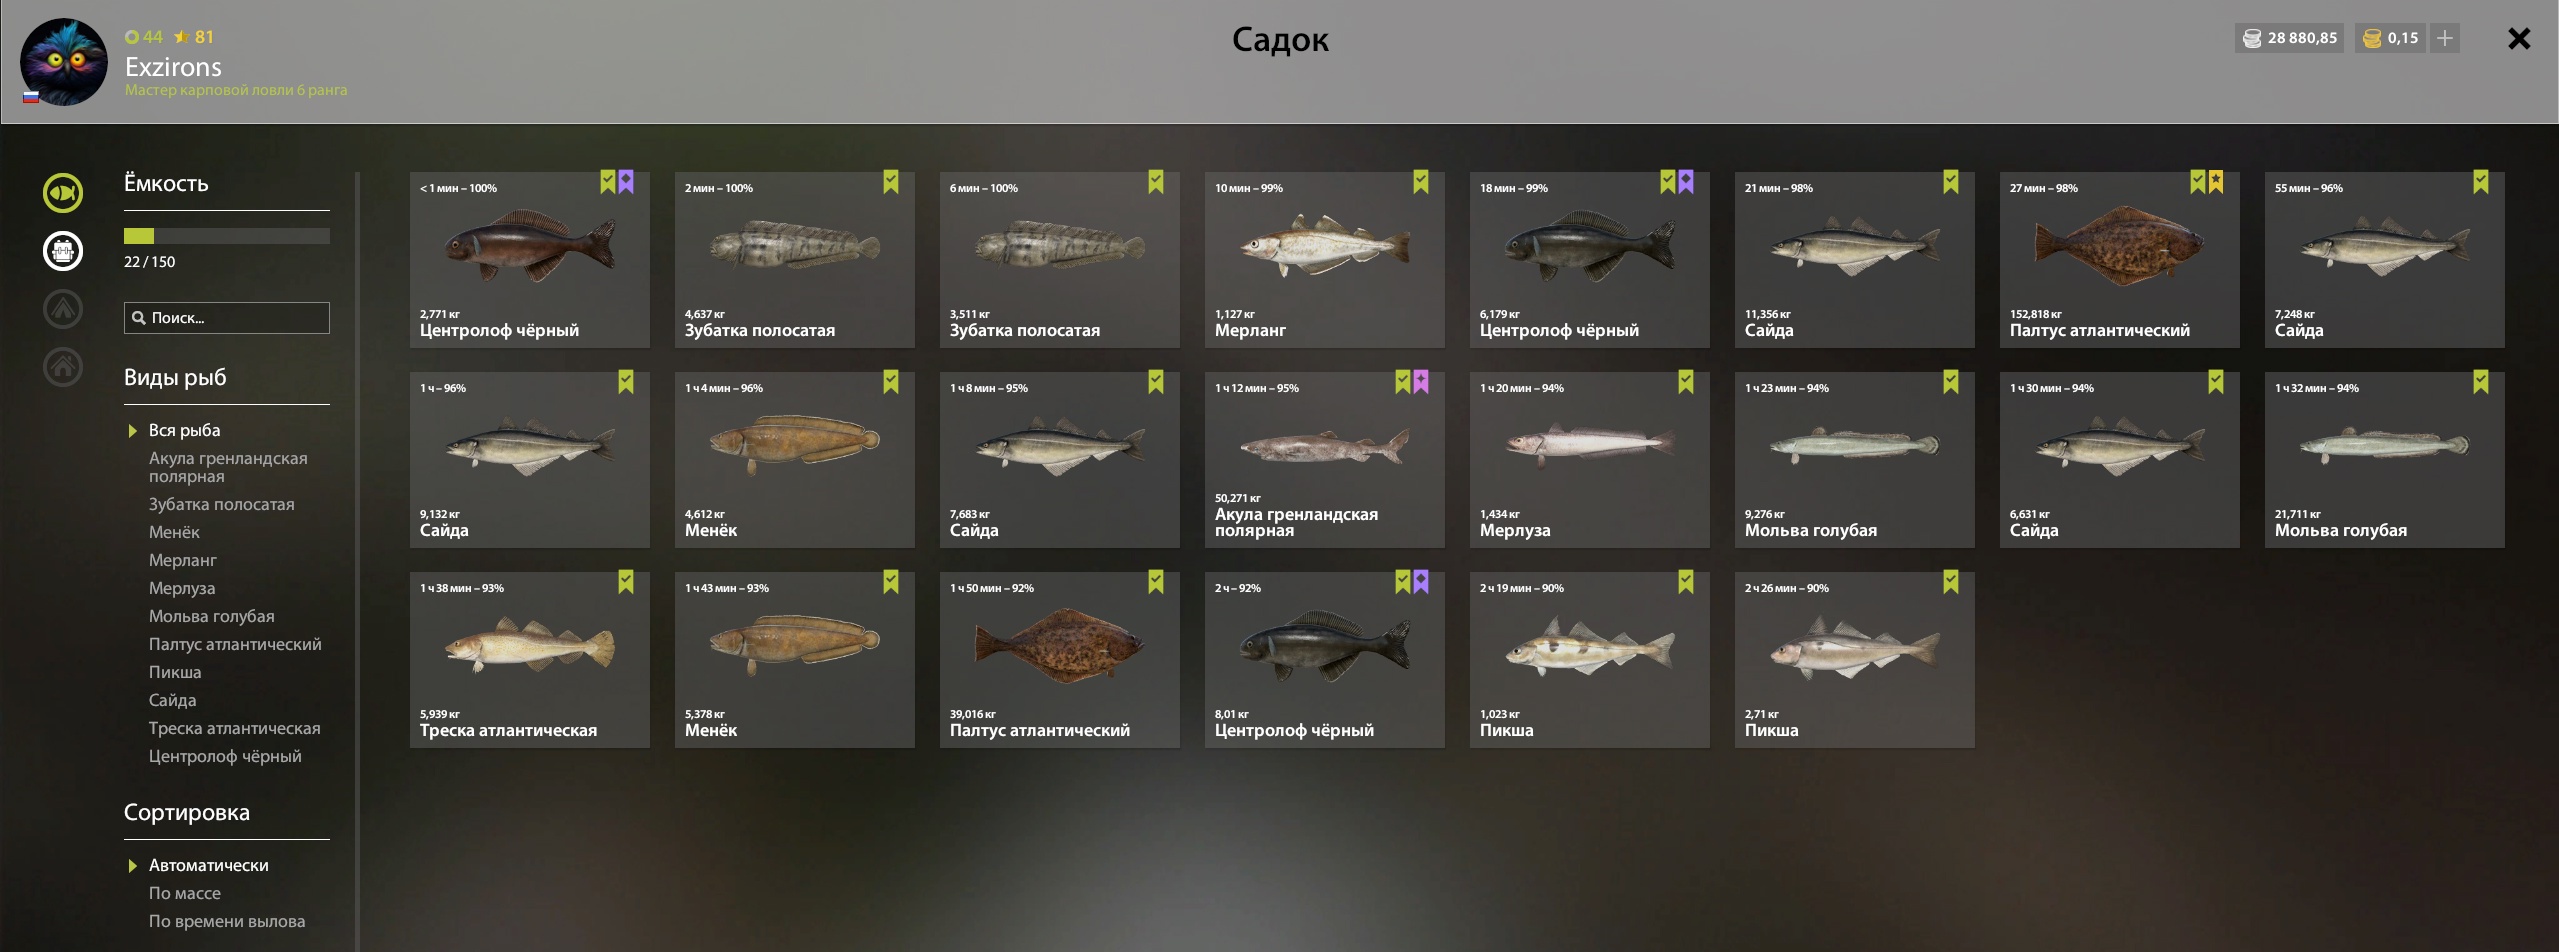Show Вся рыба in fish types
The width and height of the screenshot is (2559, 952).
(184, 430)
